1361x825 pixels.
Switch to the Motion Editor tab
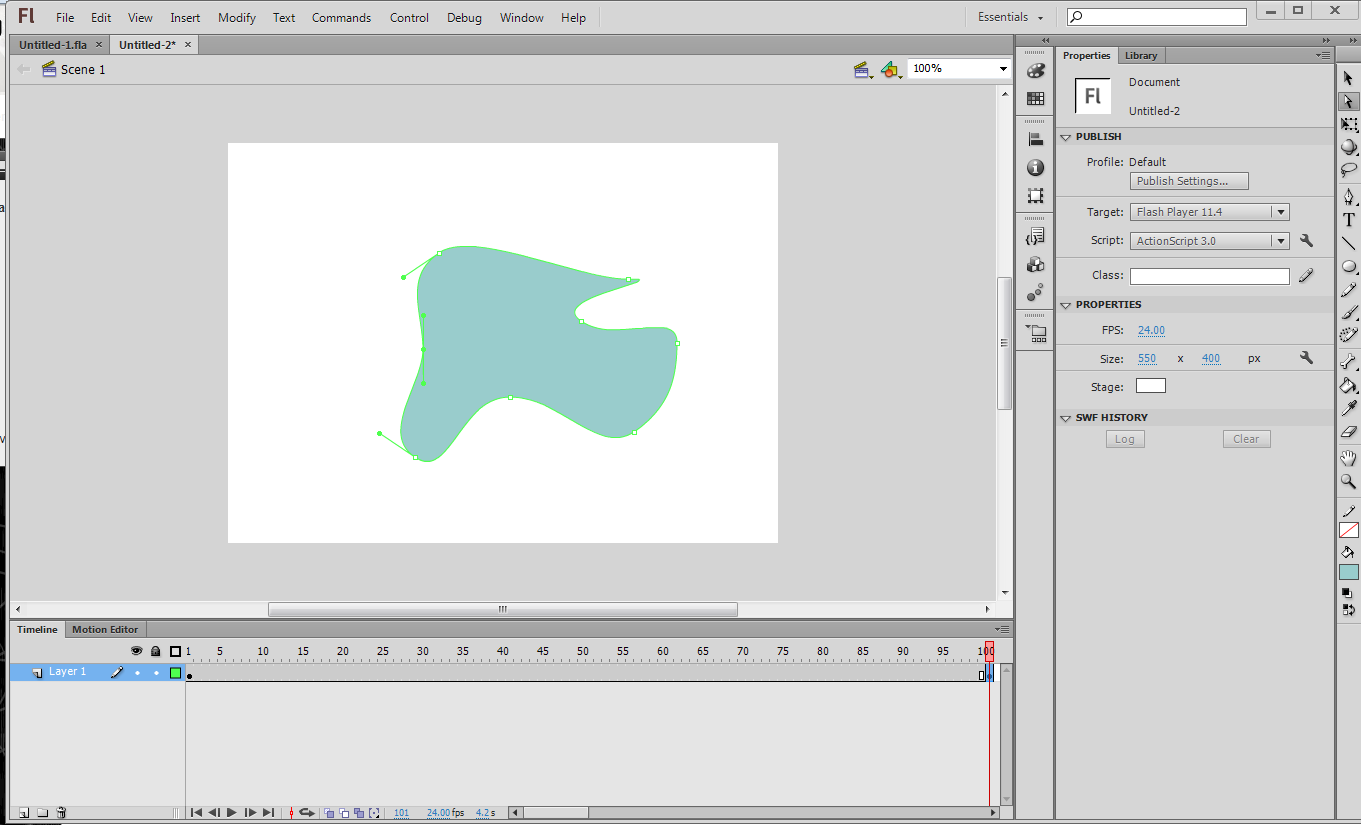(x=104, y=629)
